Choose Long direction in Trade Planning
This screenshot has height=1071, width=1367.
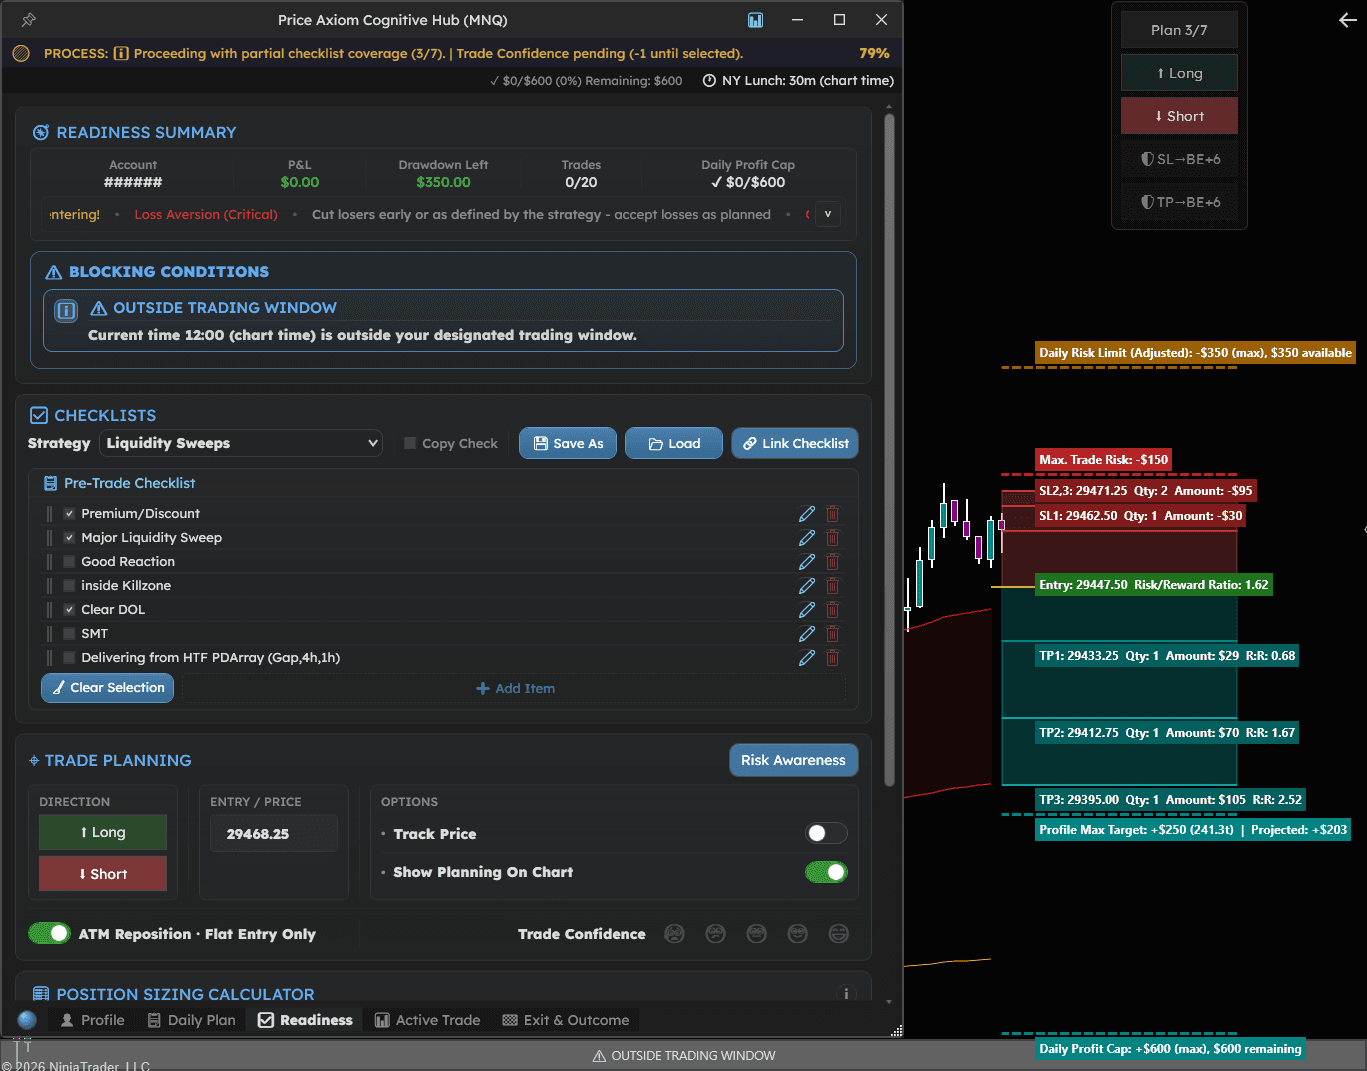click(103, 832)
